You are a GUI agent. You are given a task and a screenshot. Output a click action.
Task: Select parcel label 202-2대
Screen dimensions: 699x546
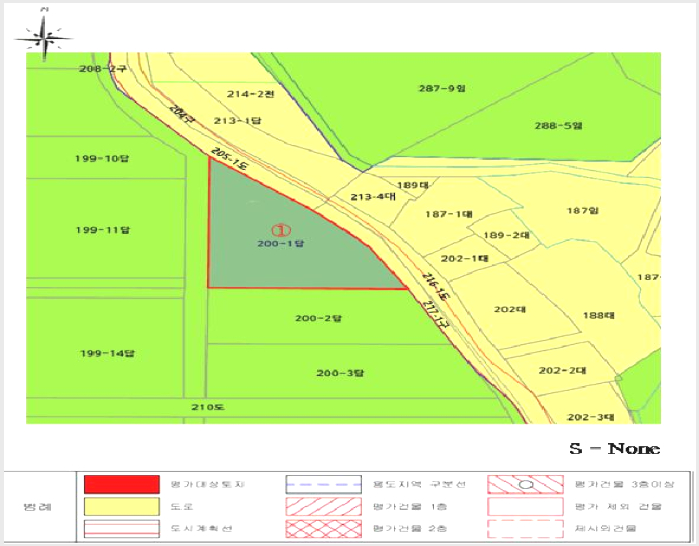(563, 370)
